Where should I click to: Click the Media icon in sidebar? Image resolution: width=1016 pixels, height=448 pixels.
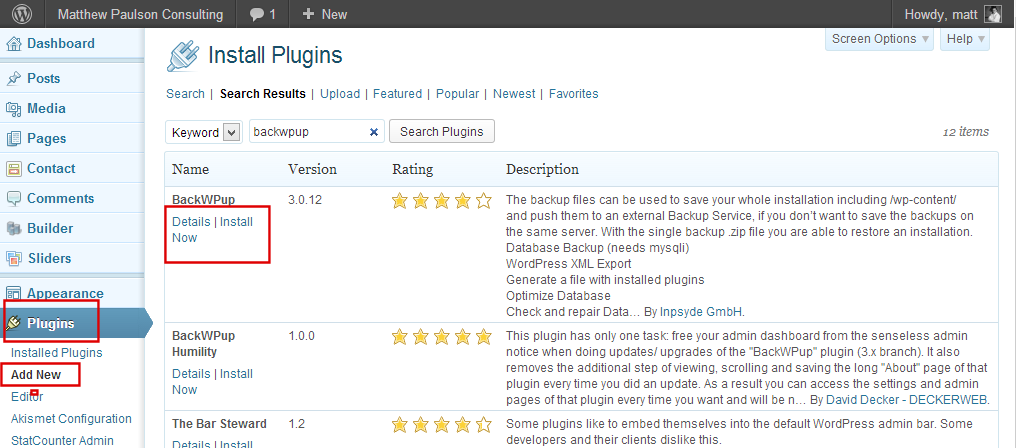(x=14, y=109)
